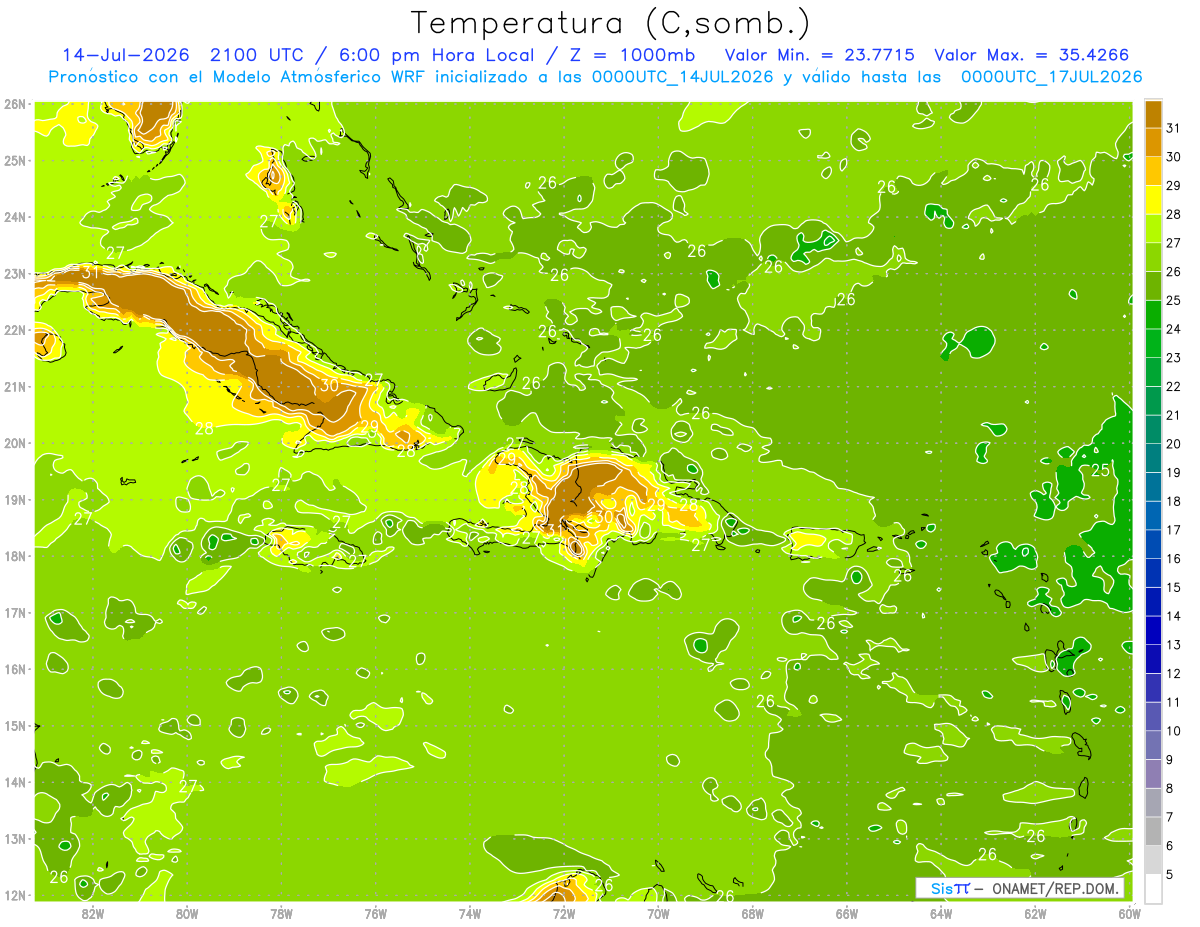Pick the yellow legend swatch between 28 and 29

click(1153, 200)
